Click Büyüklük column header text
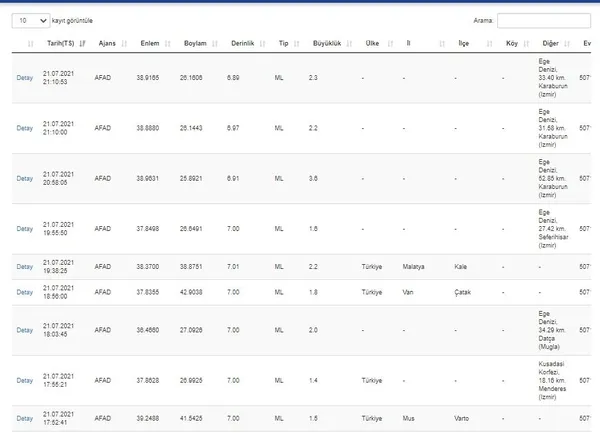This screenshot has width=600, height=433. click(x=327, y=43)
